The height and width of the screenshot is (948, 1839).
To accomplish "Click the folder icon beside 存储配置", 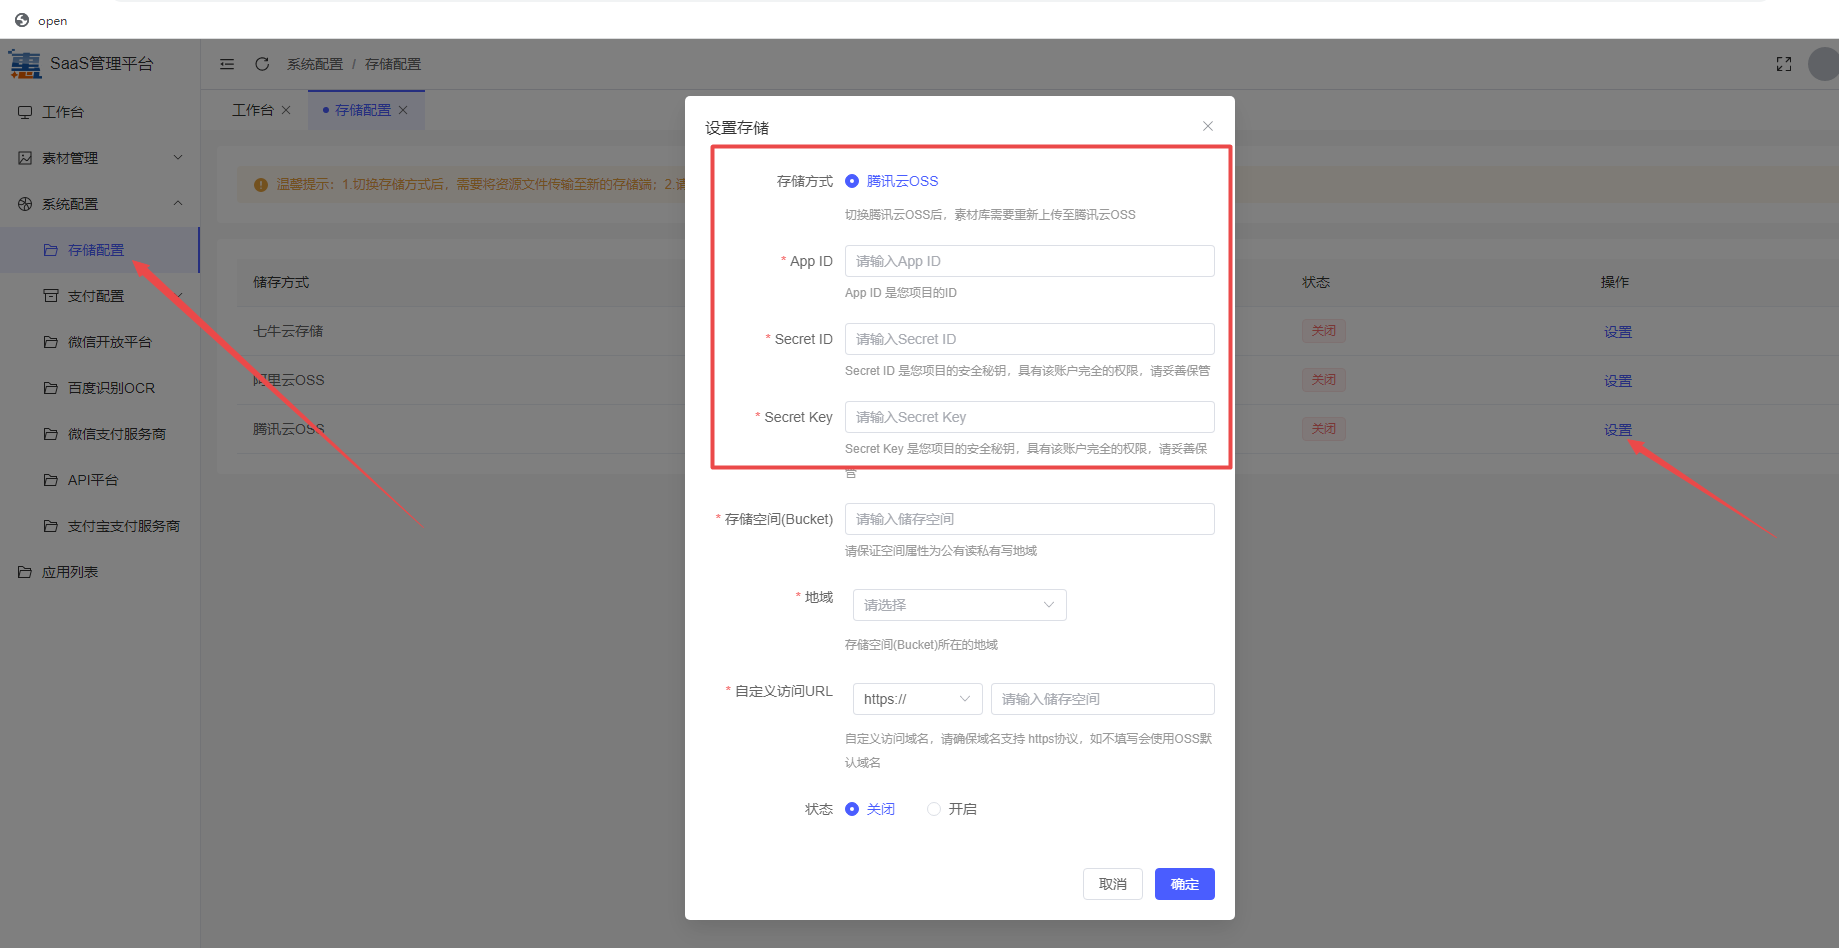I will 51,250.
